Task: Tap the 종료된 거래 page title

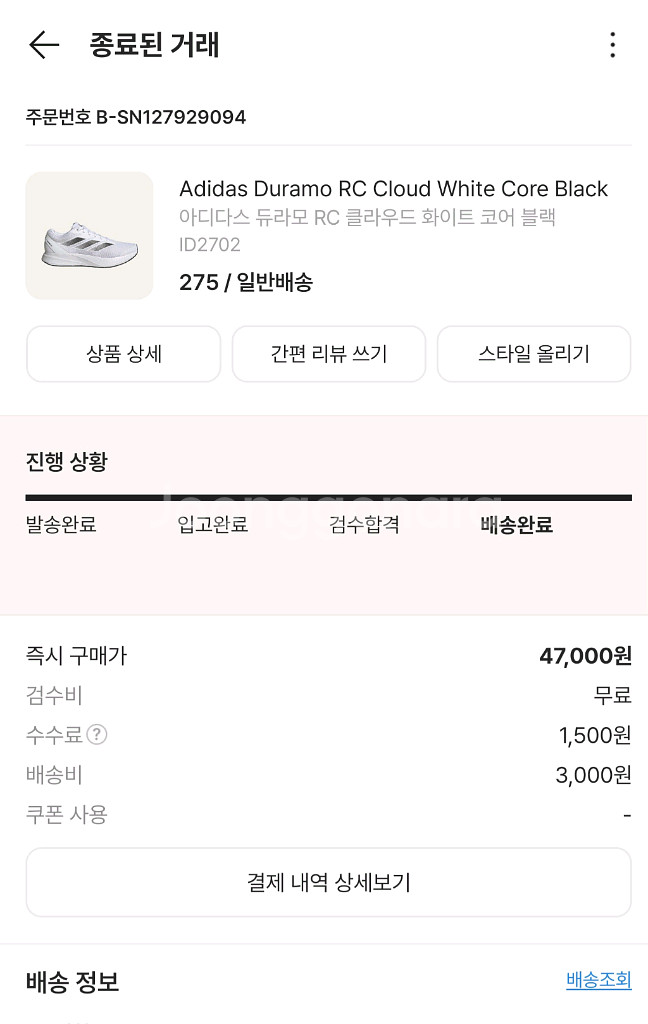Action: click(x=154, y=45)
